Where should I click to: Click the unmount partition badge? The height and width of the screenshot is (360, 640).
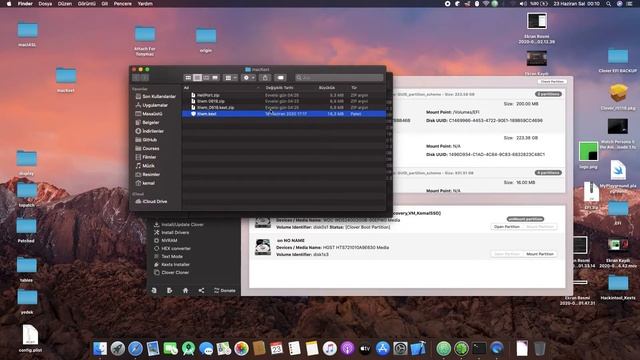pos(525,219)
